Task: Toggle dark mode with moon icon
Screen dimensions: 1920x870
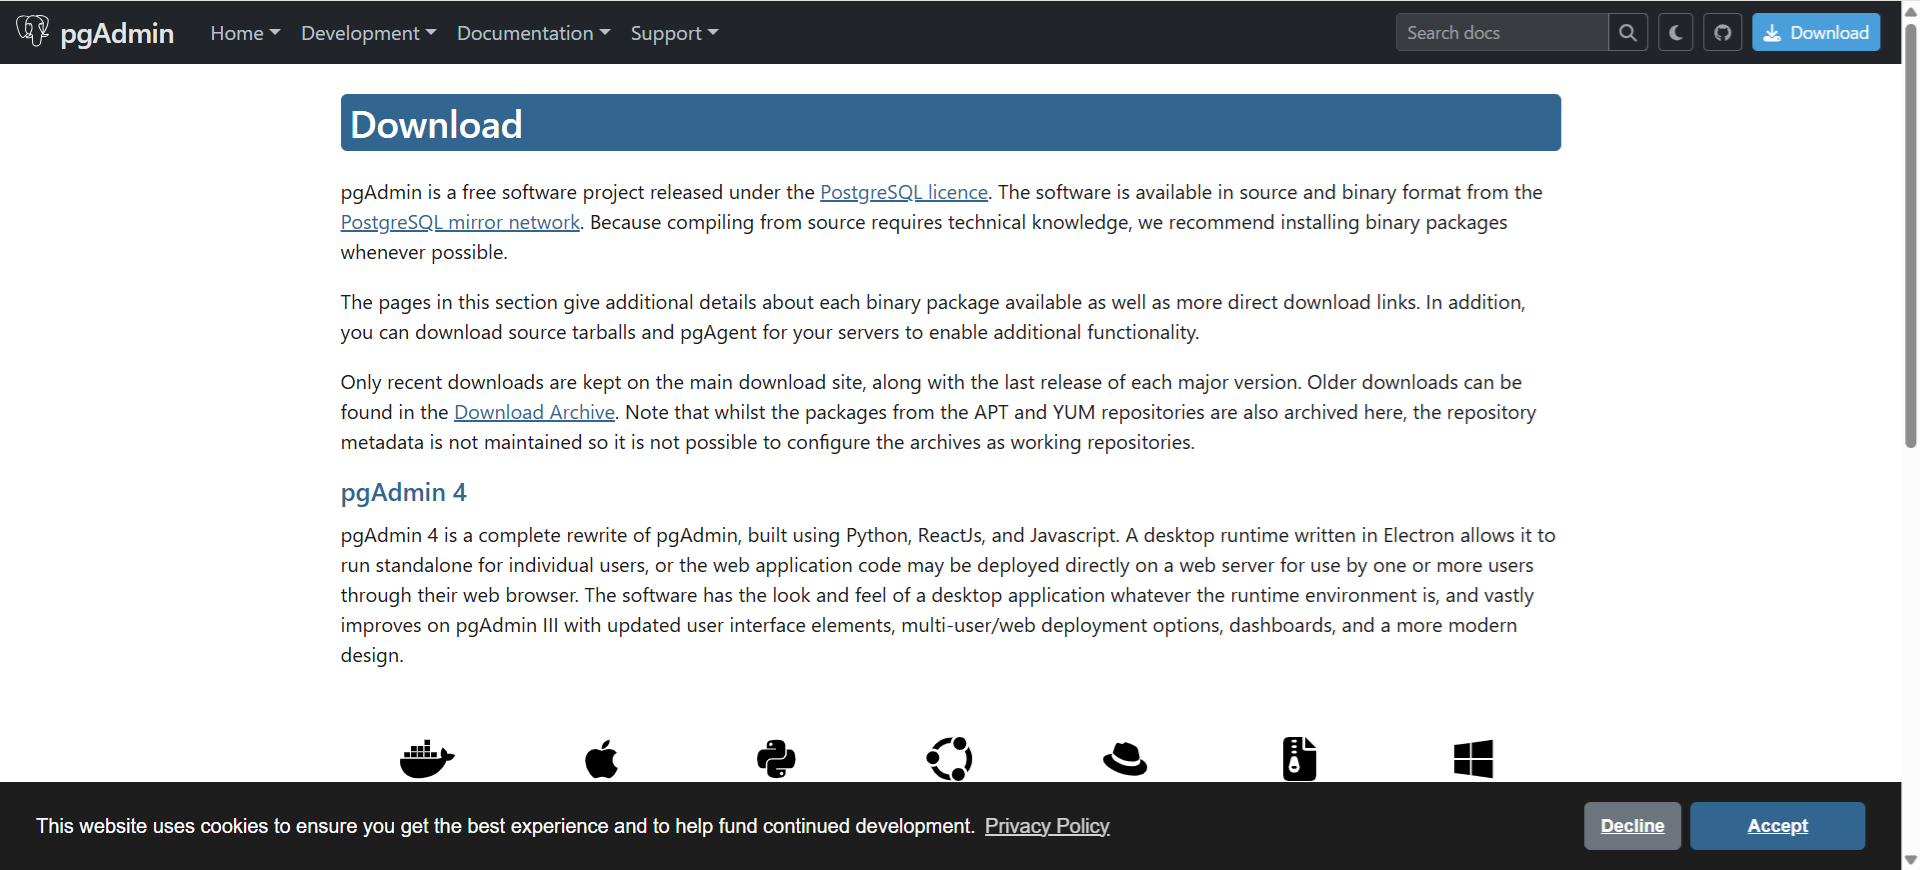Action: 1676,33
